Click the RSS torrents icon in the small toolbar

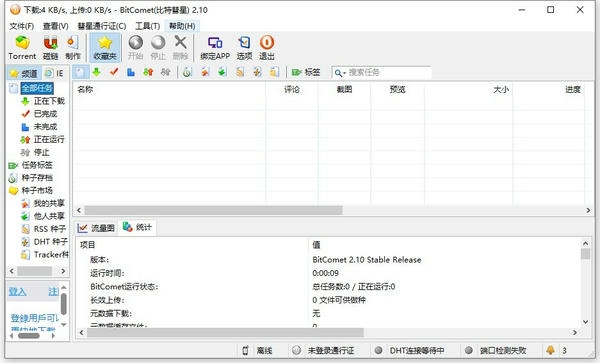(x=240, y=72)
